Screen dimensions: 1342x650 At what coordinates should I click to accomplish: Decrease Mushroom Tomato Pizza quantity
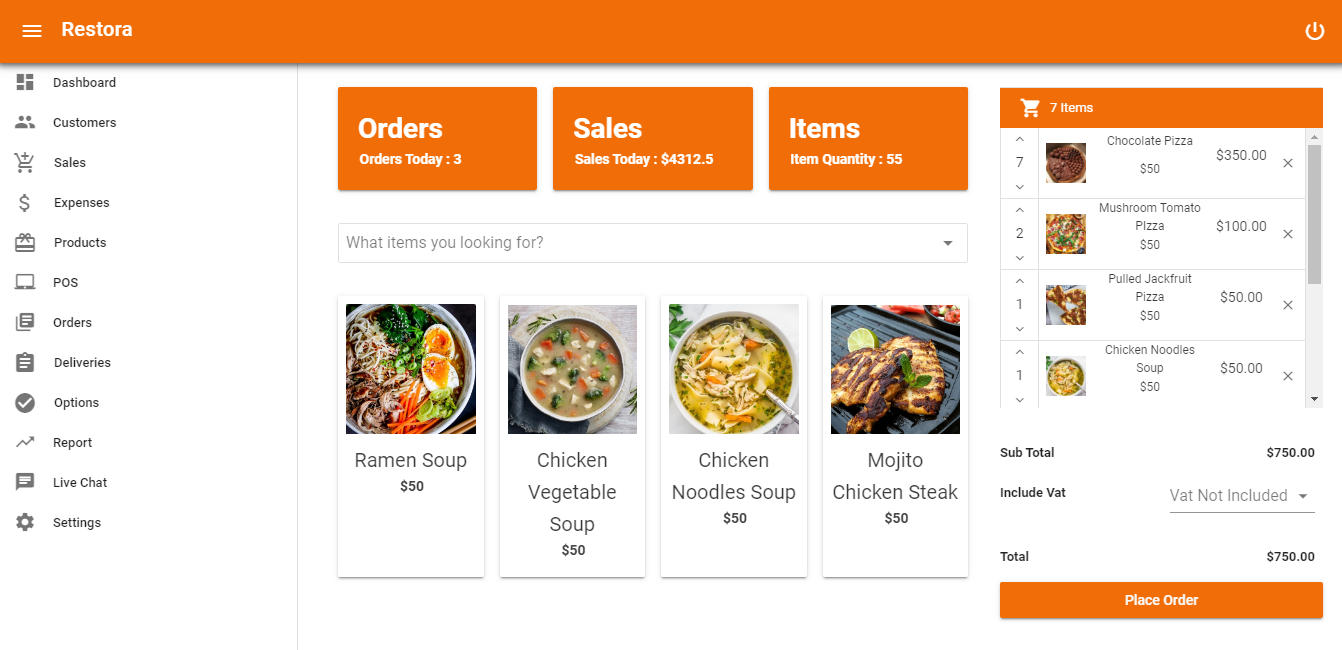(x=1019, y=257)
